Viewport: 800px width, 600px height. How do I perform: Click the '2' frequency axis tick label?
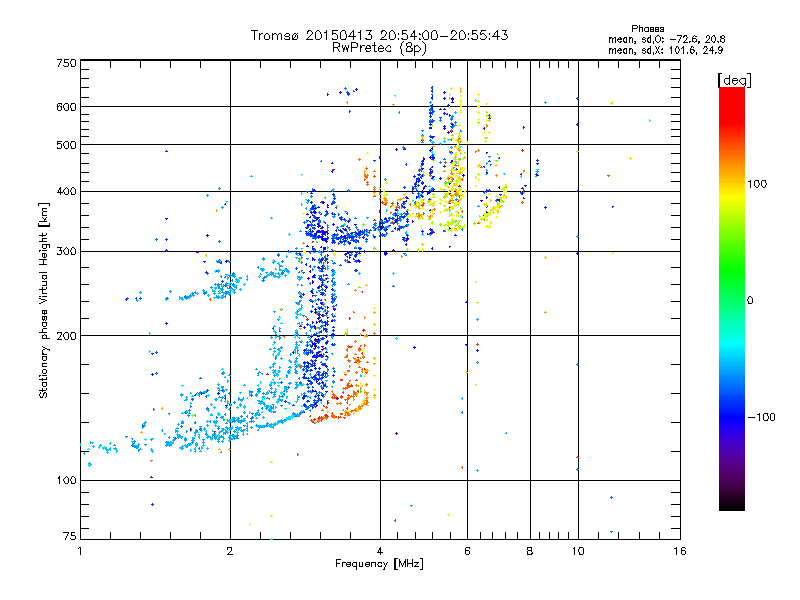(x=230, y=551)
